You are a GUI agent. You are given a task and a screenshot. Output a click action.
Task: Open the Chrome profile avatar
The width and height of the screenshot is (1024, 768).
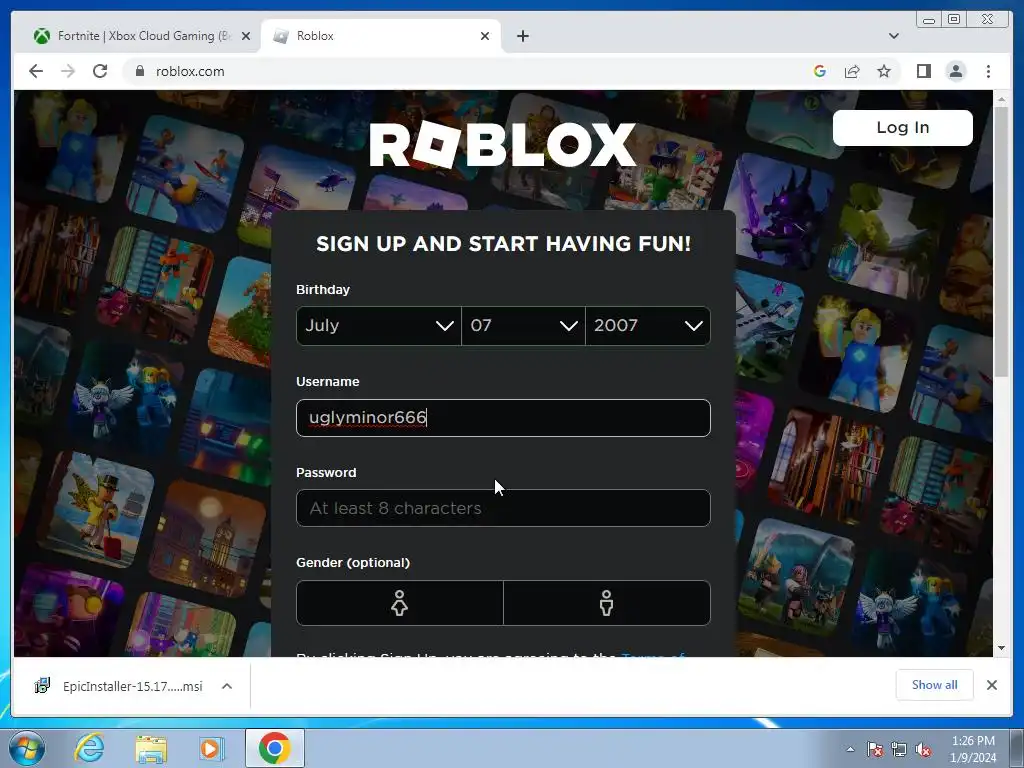[x=956, y=71]
